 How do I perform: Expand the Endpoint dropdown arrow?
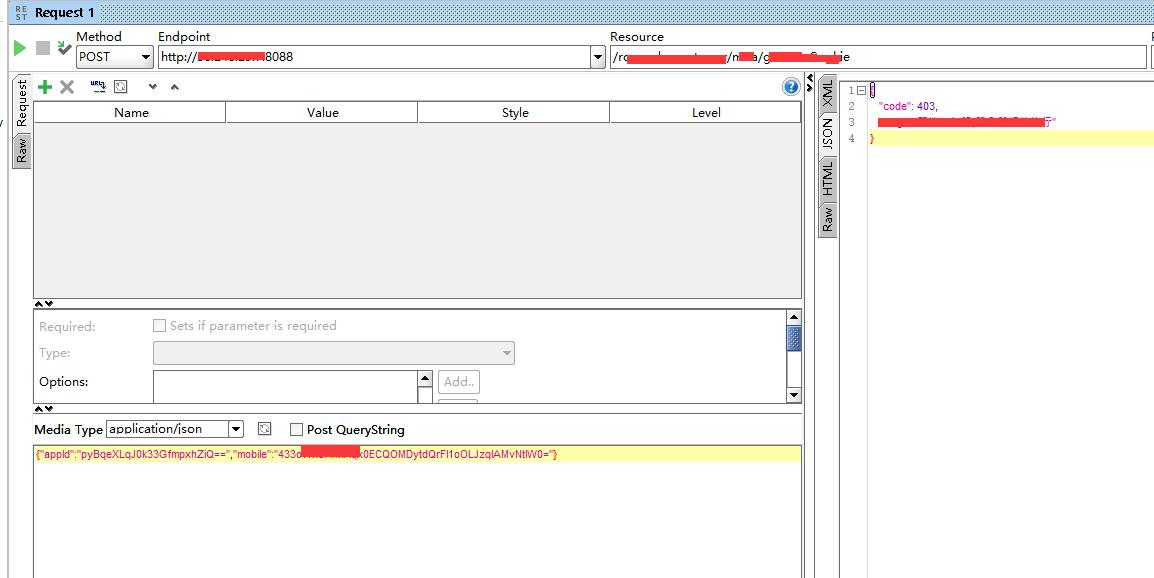598,57
